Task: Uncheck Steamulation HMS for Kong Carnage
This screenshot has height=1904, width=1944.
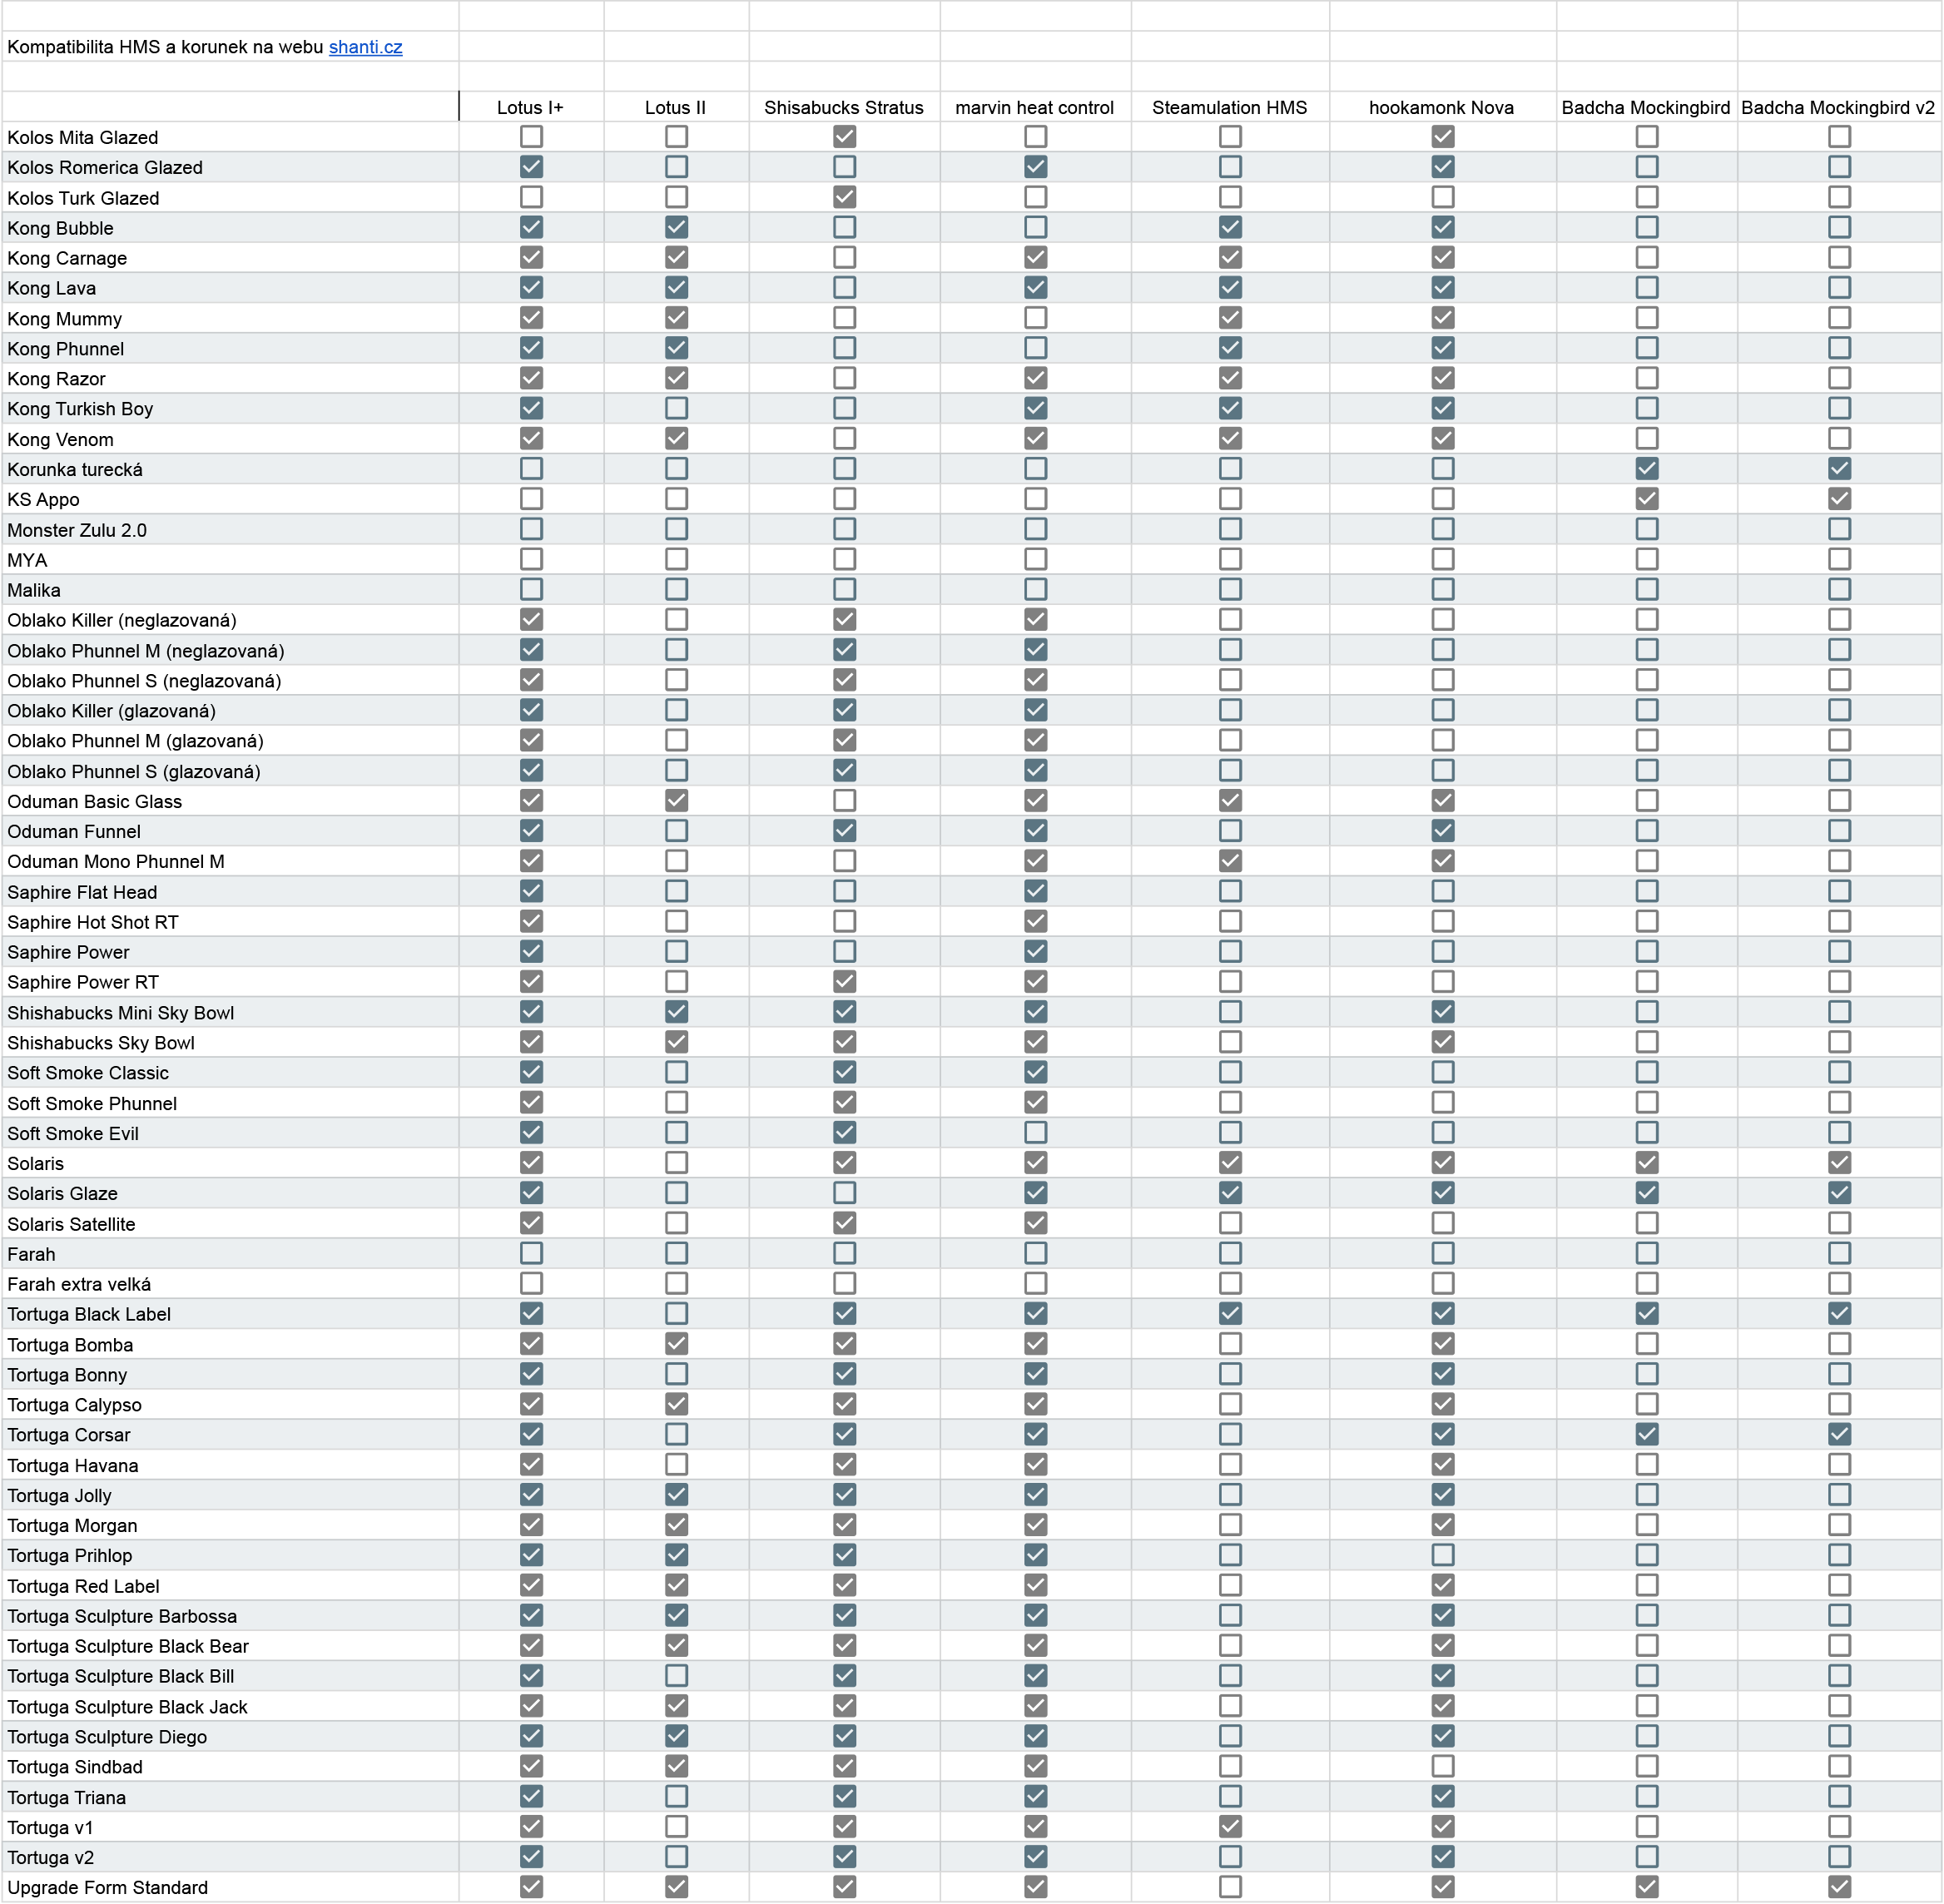Action: pyautogui.click(x=1230, y=257)
